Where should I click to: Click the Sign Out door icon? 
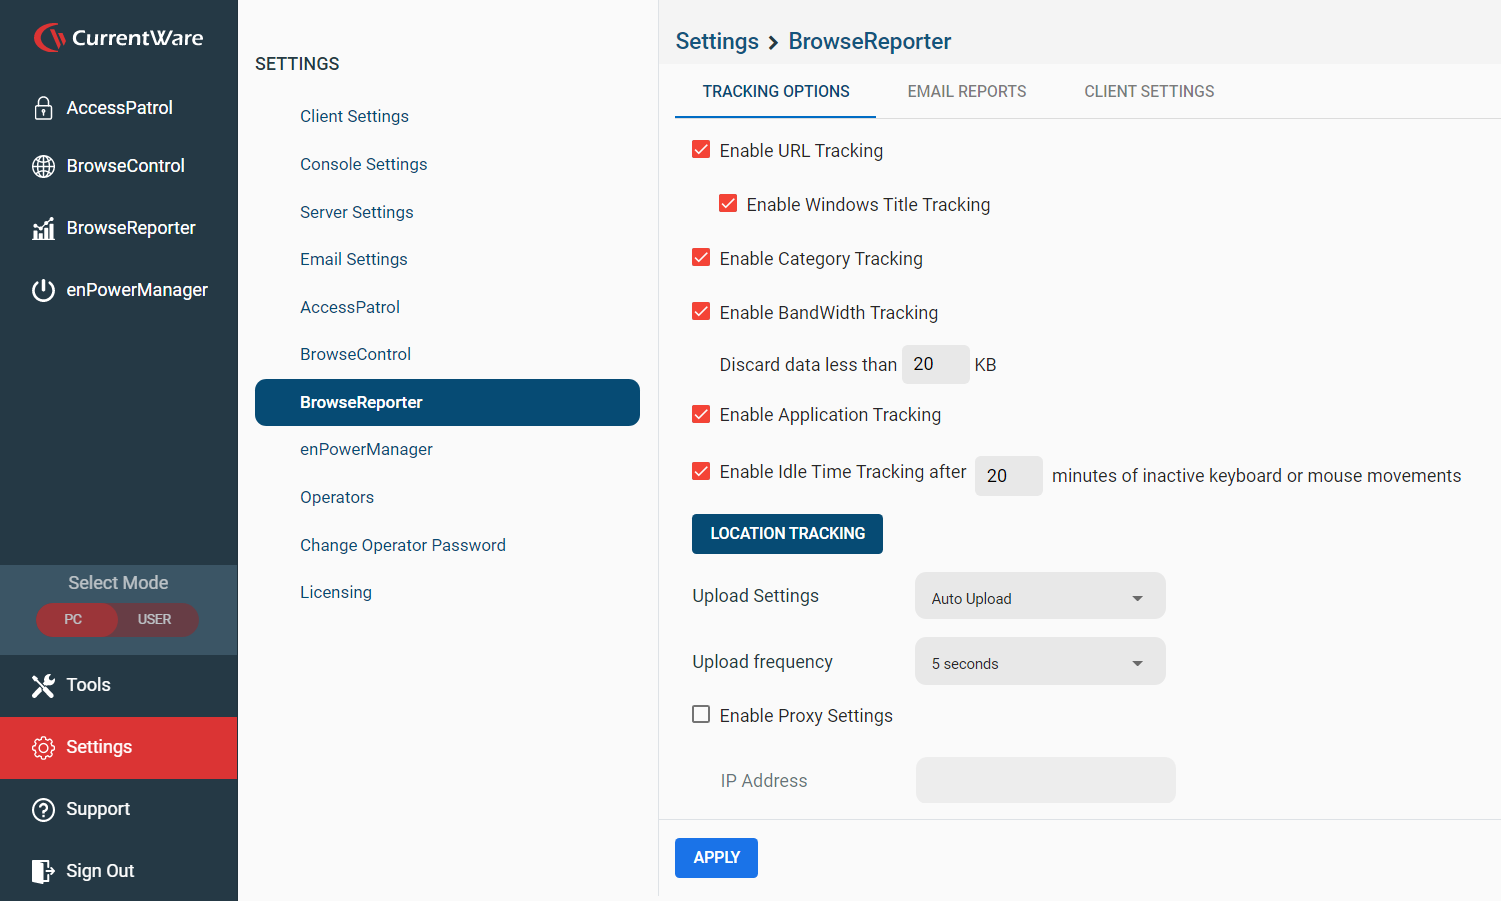(x=43, y=871)
